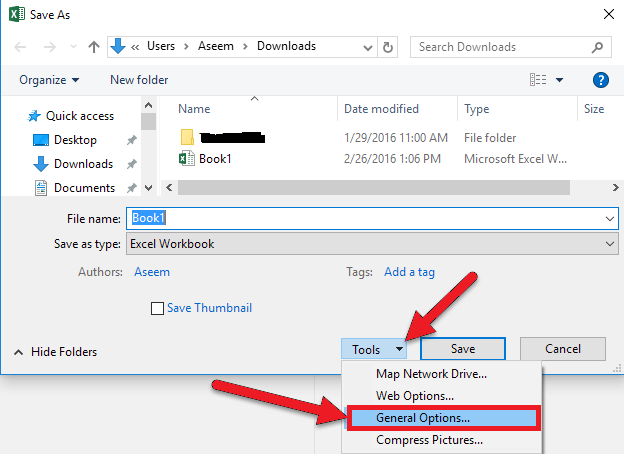Expand the Save as type dropdown
Image resolution: width=624 pixels, height=454 pixels.
point(610,244)
